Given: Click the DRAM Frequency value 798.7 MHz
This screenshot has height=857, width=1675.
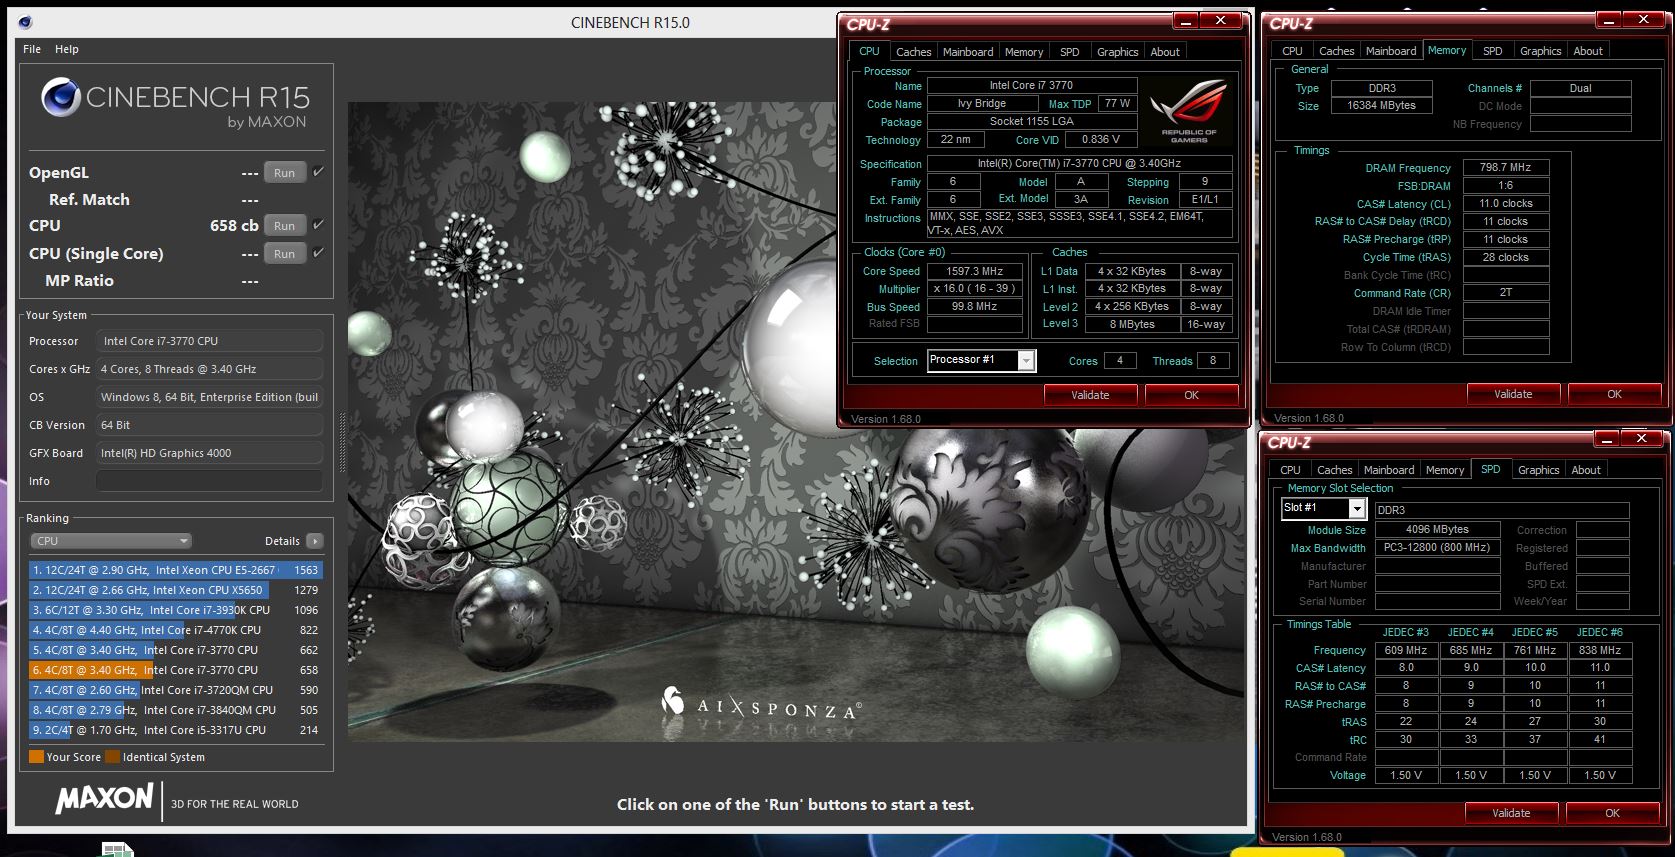Looking at the screenshot, I should [x=1505, y=167].
